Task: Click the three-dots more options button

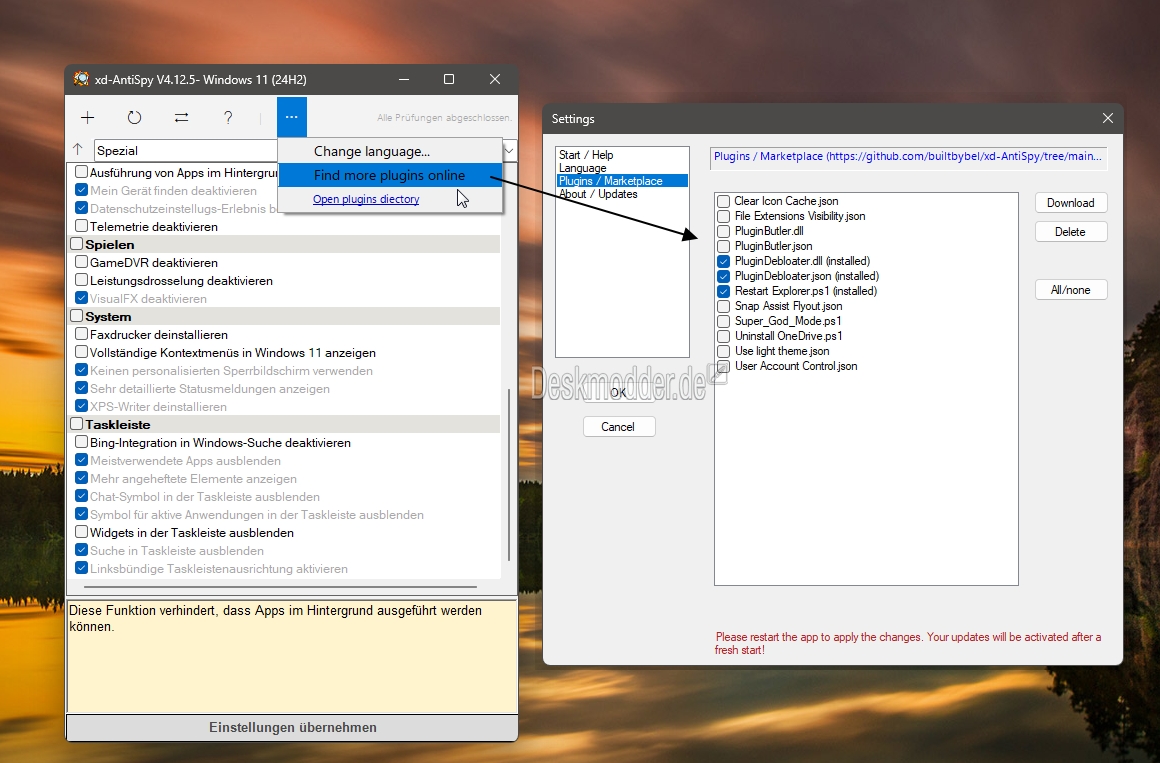Action: point(291,117)
